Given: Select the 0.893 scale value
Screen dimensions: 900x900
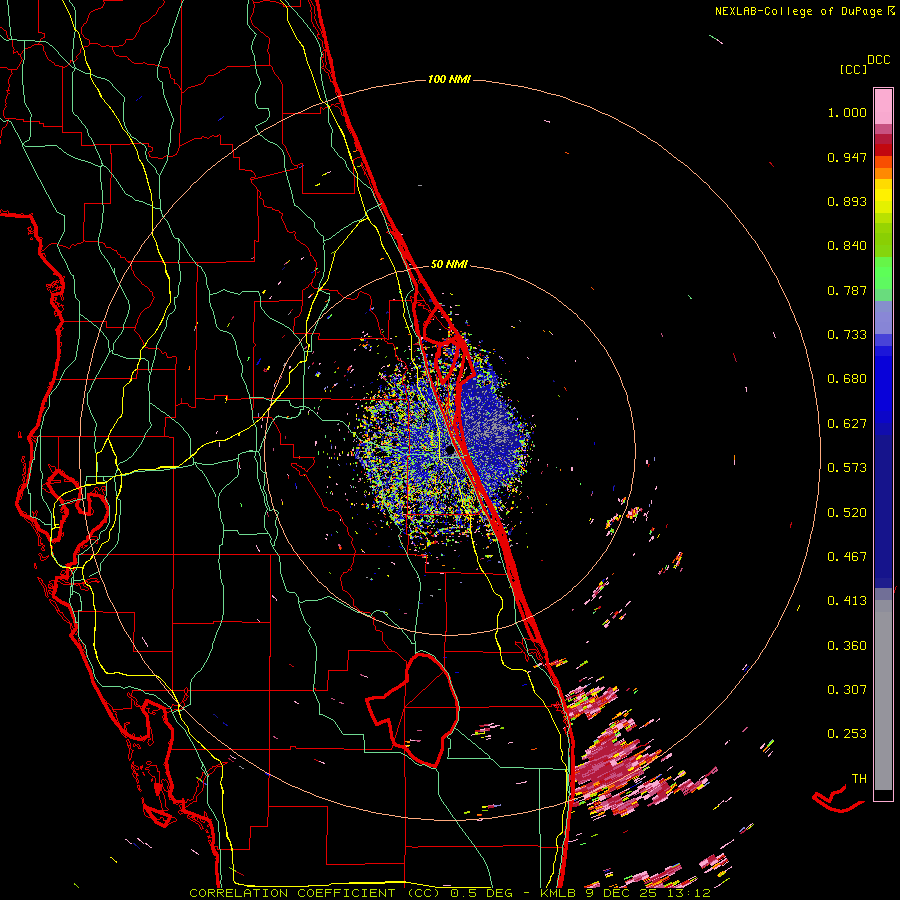Looking at the screenshot, I should point(847,201).
